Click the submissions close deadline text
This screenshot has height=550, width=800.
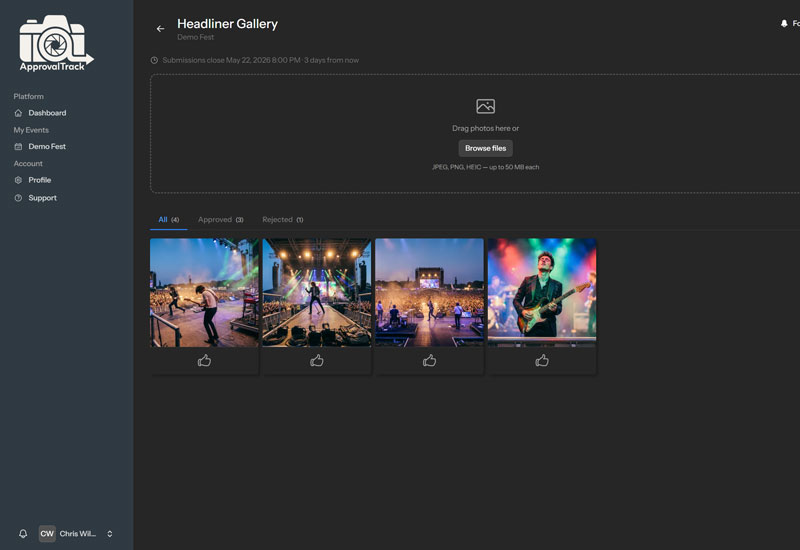pos(260,60)
